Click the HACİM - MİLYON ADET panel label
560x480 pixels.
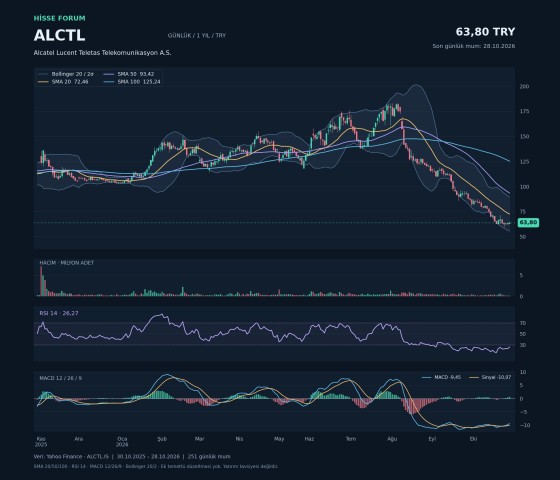(x=66, y=263)
